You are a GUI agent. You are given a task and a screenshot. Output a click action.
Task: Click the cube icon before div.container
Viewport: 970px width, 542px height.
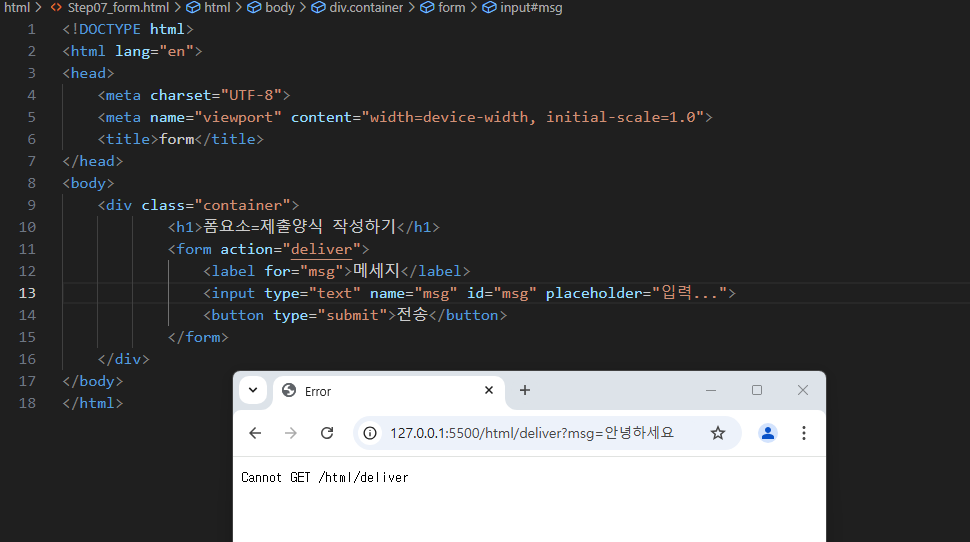tap(319, 7)
